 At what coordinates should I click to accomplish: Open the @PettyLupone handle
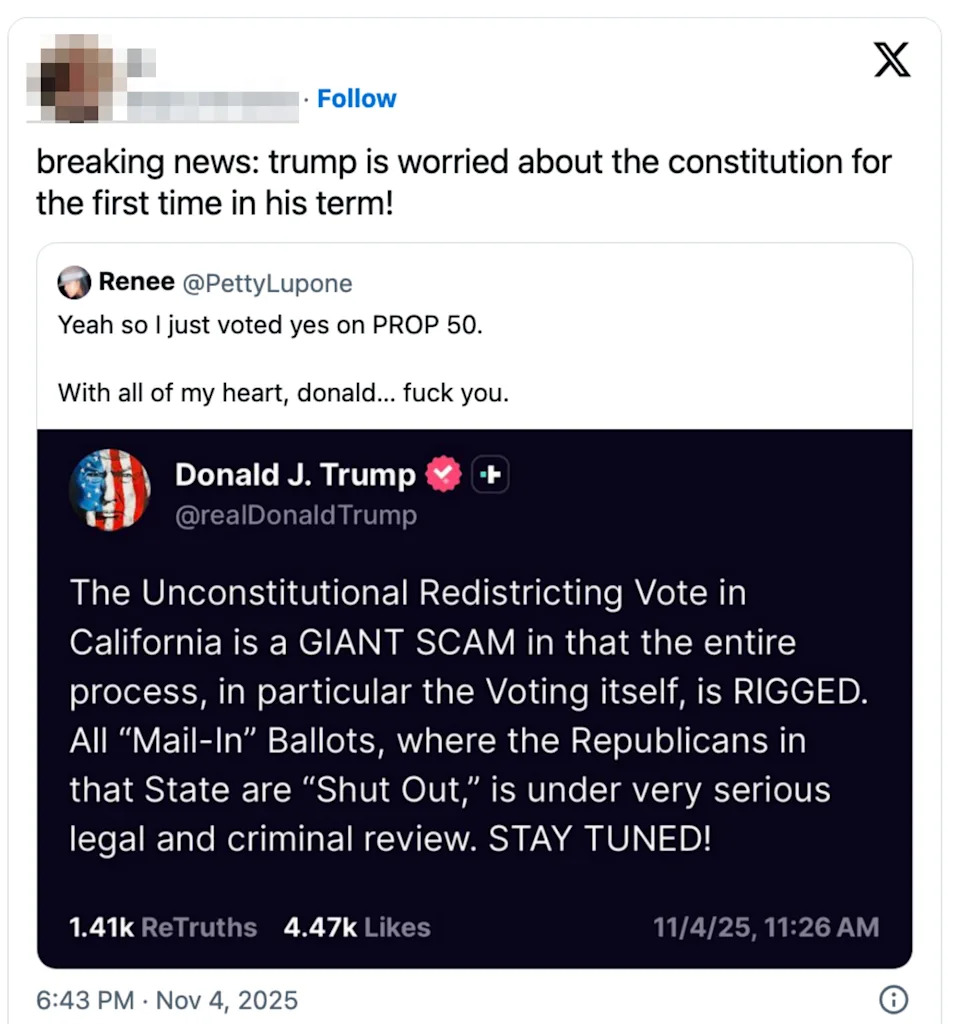click(x=267, y=284)
